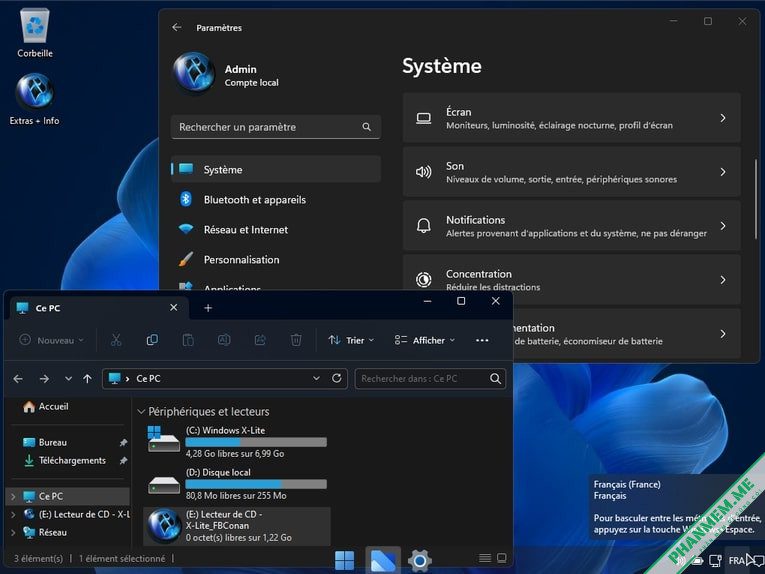This screenshot has width=765, height=574.
Task: Open the Concentration settings card
Action: [x=571, y=279]
